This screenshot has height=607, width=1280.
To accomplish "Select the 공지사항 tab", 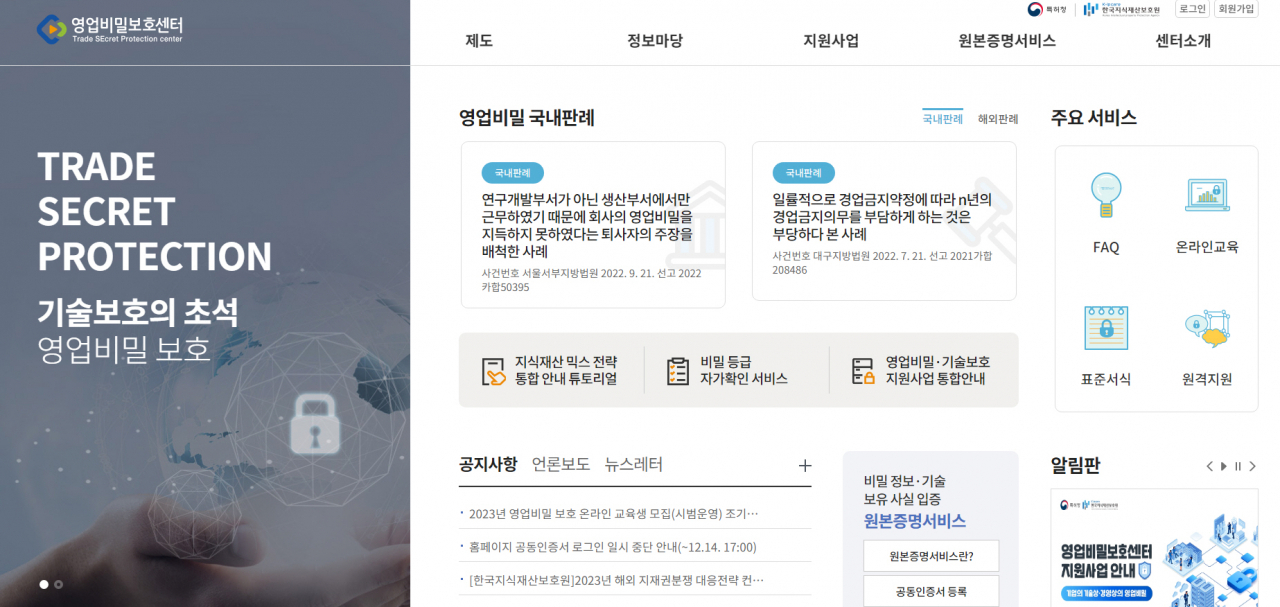I will tap(488, 465).
